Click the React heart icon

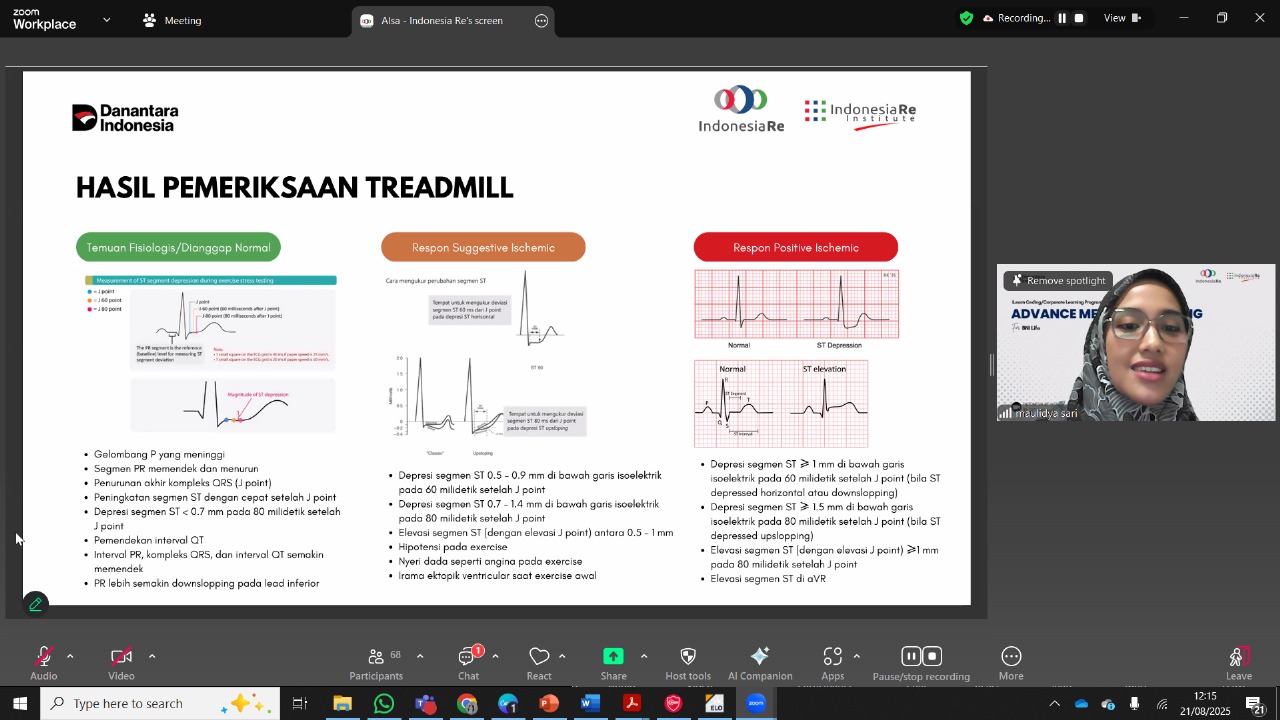click(x=539, y=657)
